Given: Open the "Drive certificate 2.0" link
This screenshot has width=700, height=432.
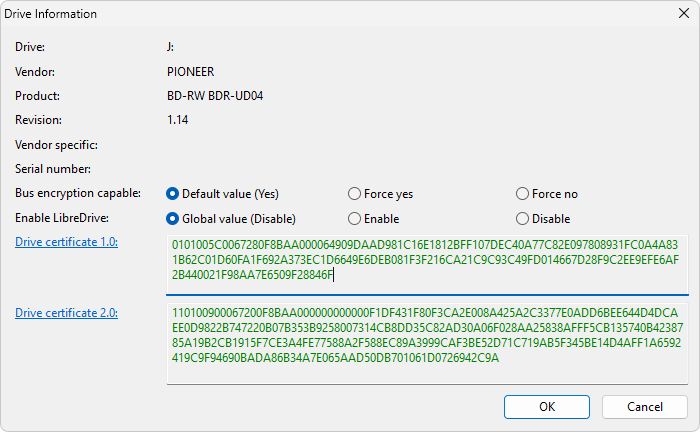Looking at the screenshot, I should pos(66,313).
